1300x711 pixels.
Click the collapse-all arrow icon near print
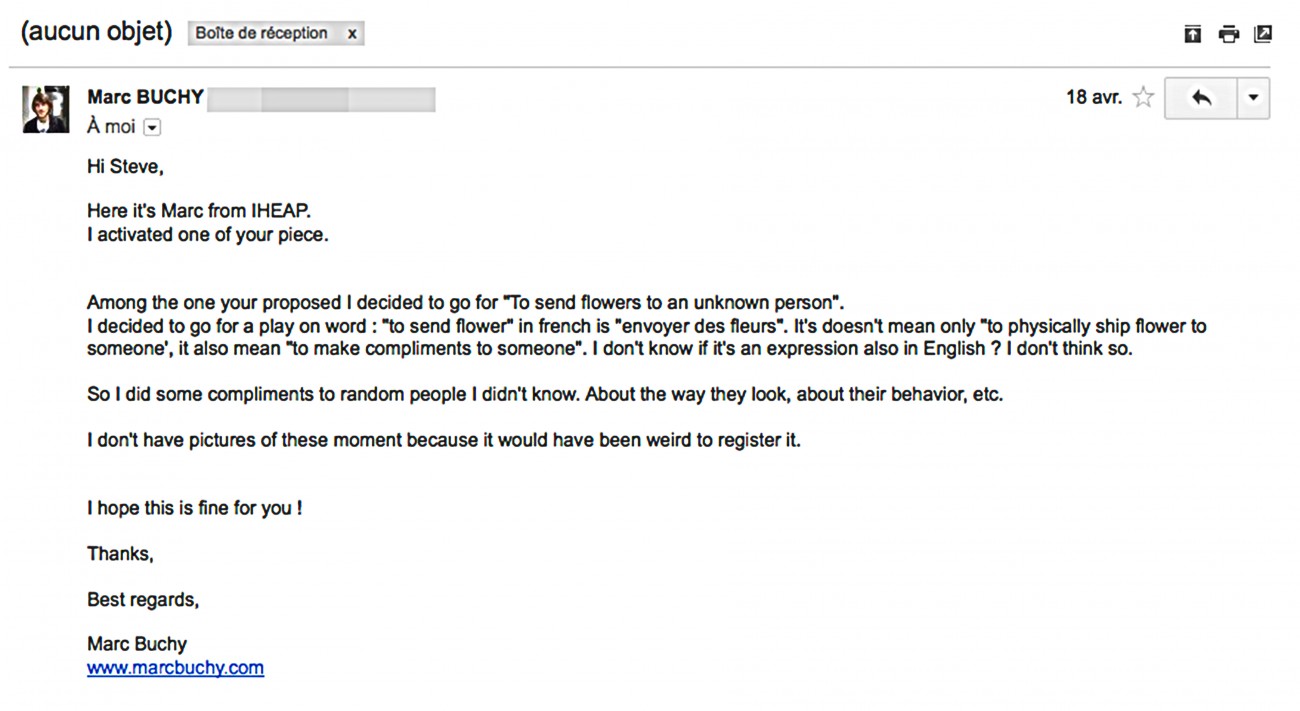1193,34
